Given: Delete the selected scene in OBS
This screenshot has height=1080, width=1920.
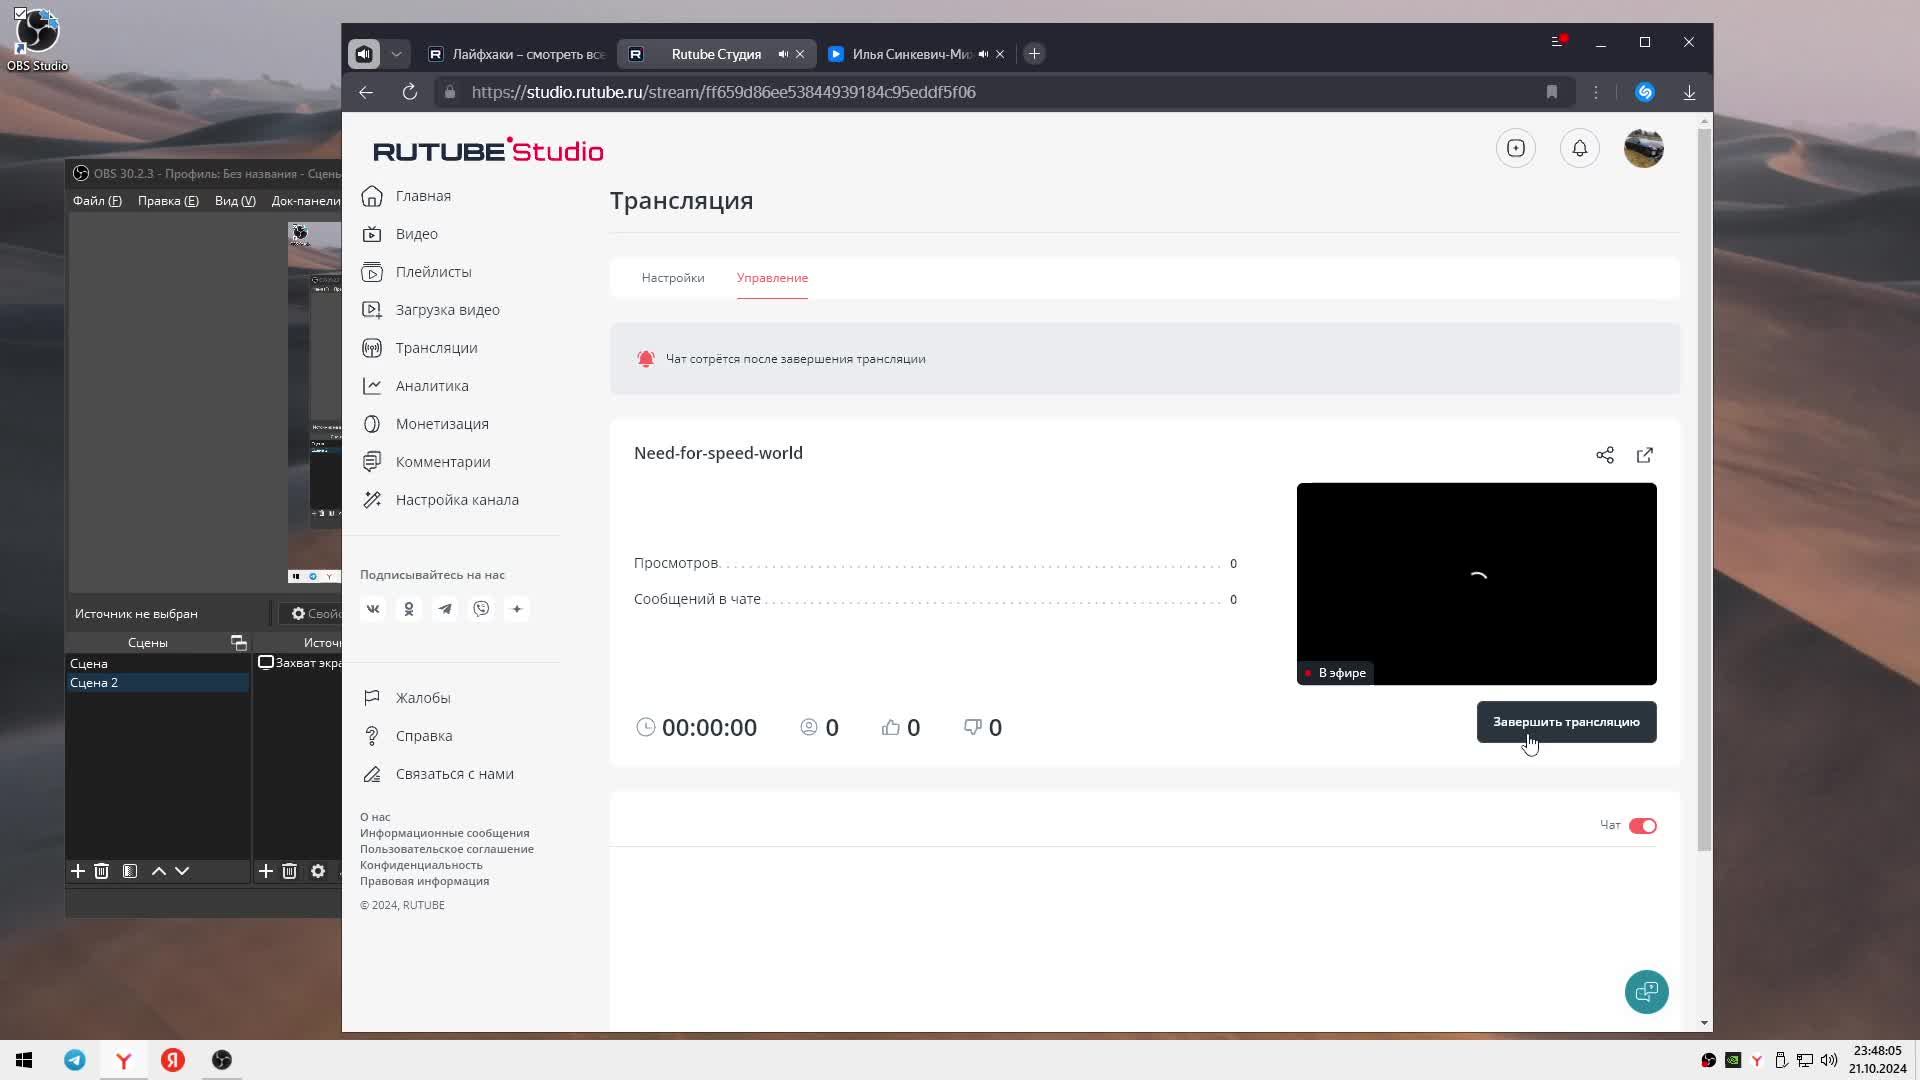Looking at the screenshot, I should (102, 871).
